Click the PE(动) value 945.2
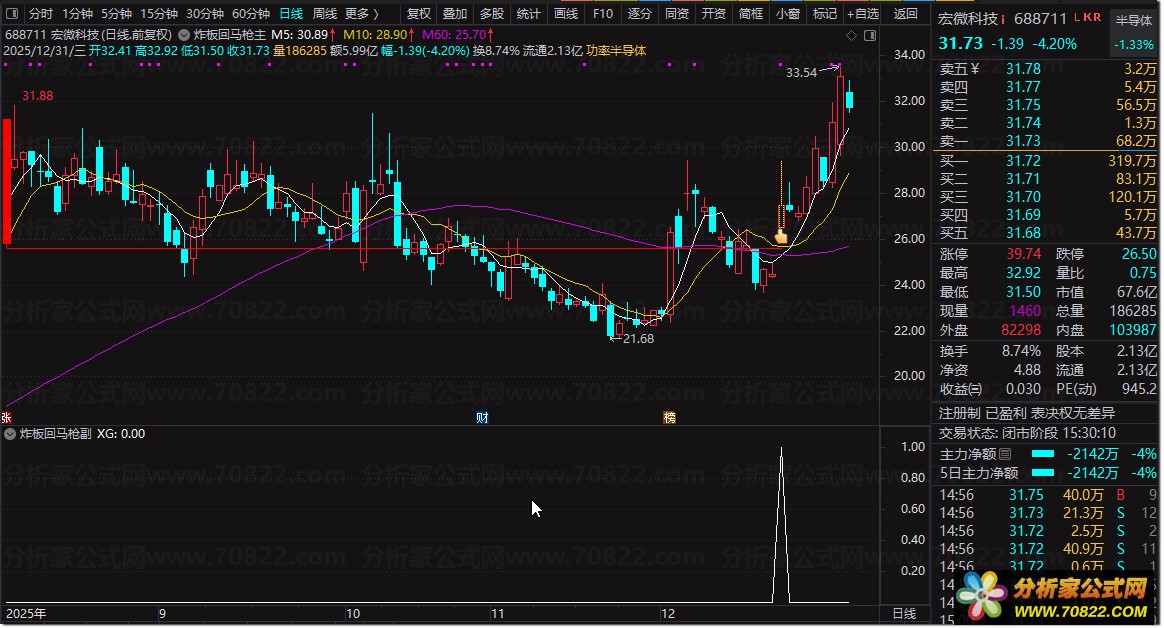The height and width of the screenshot is (628, 1164). [1139, 388]
